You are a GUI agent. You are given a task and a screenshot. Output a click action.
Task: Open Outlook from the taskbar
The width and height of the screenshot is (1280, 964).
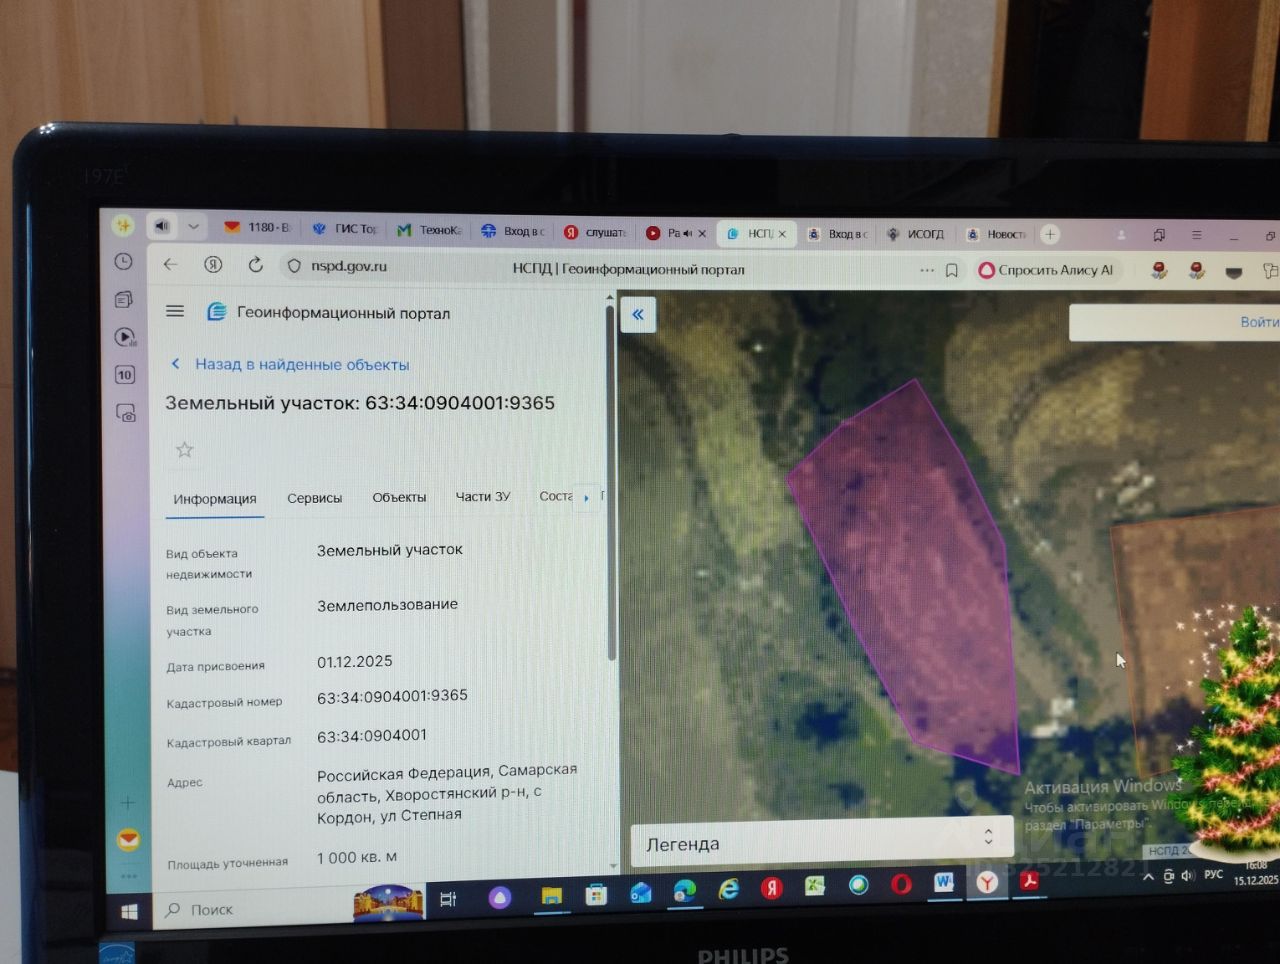[640, 892]
